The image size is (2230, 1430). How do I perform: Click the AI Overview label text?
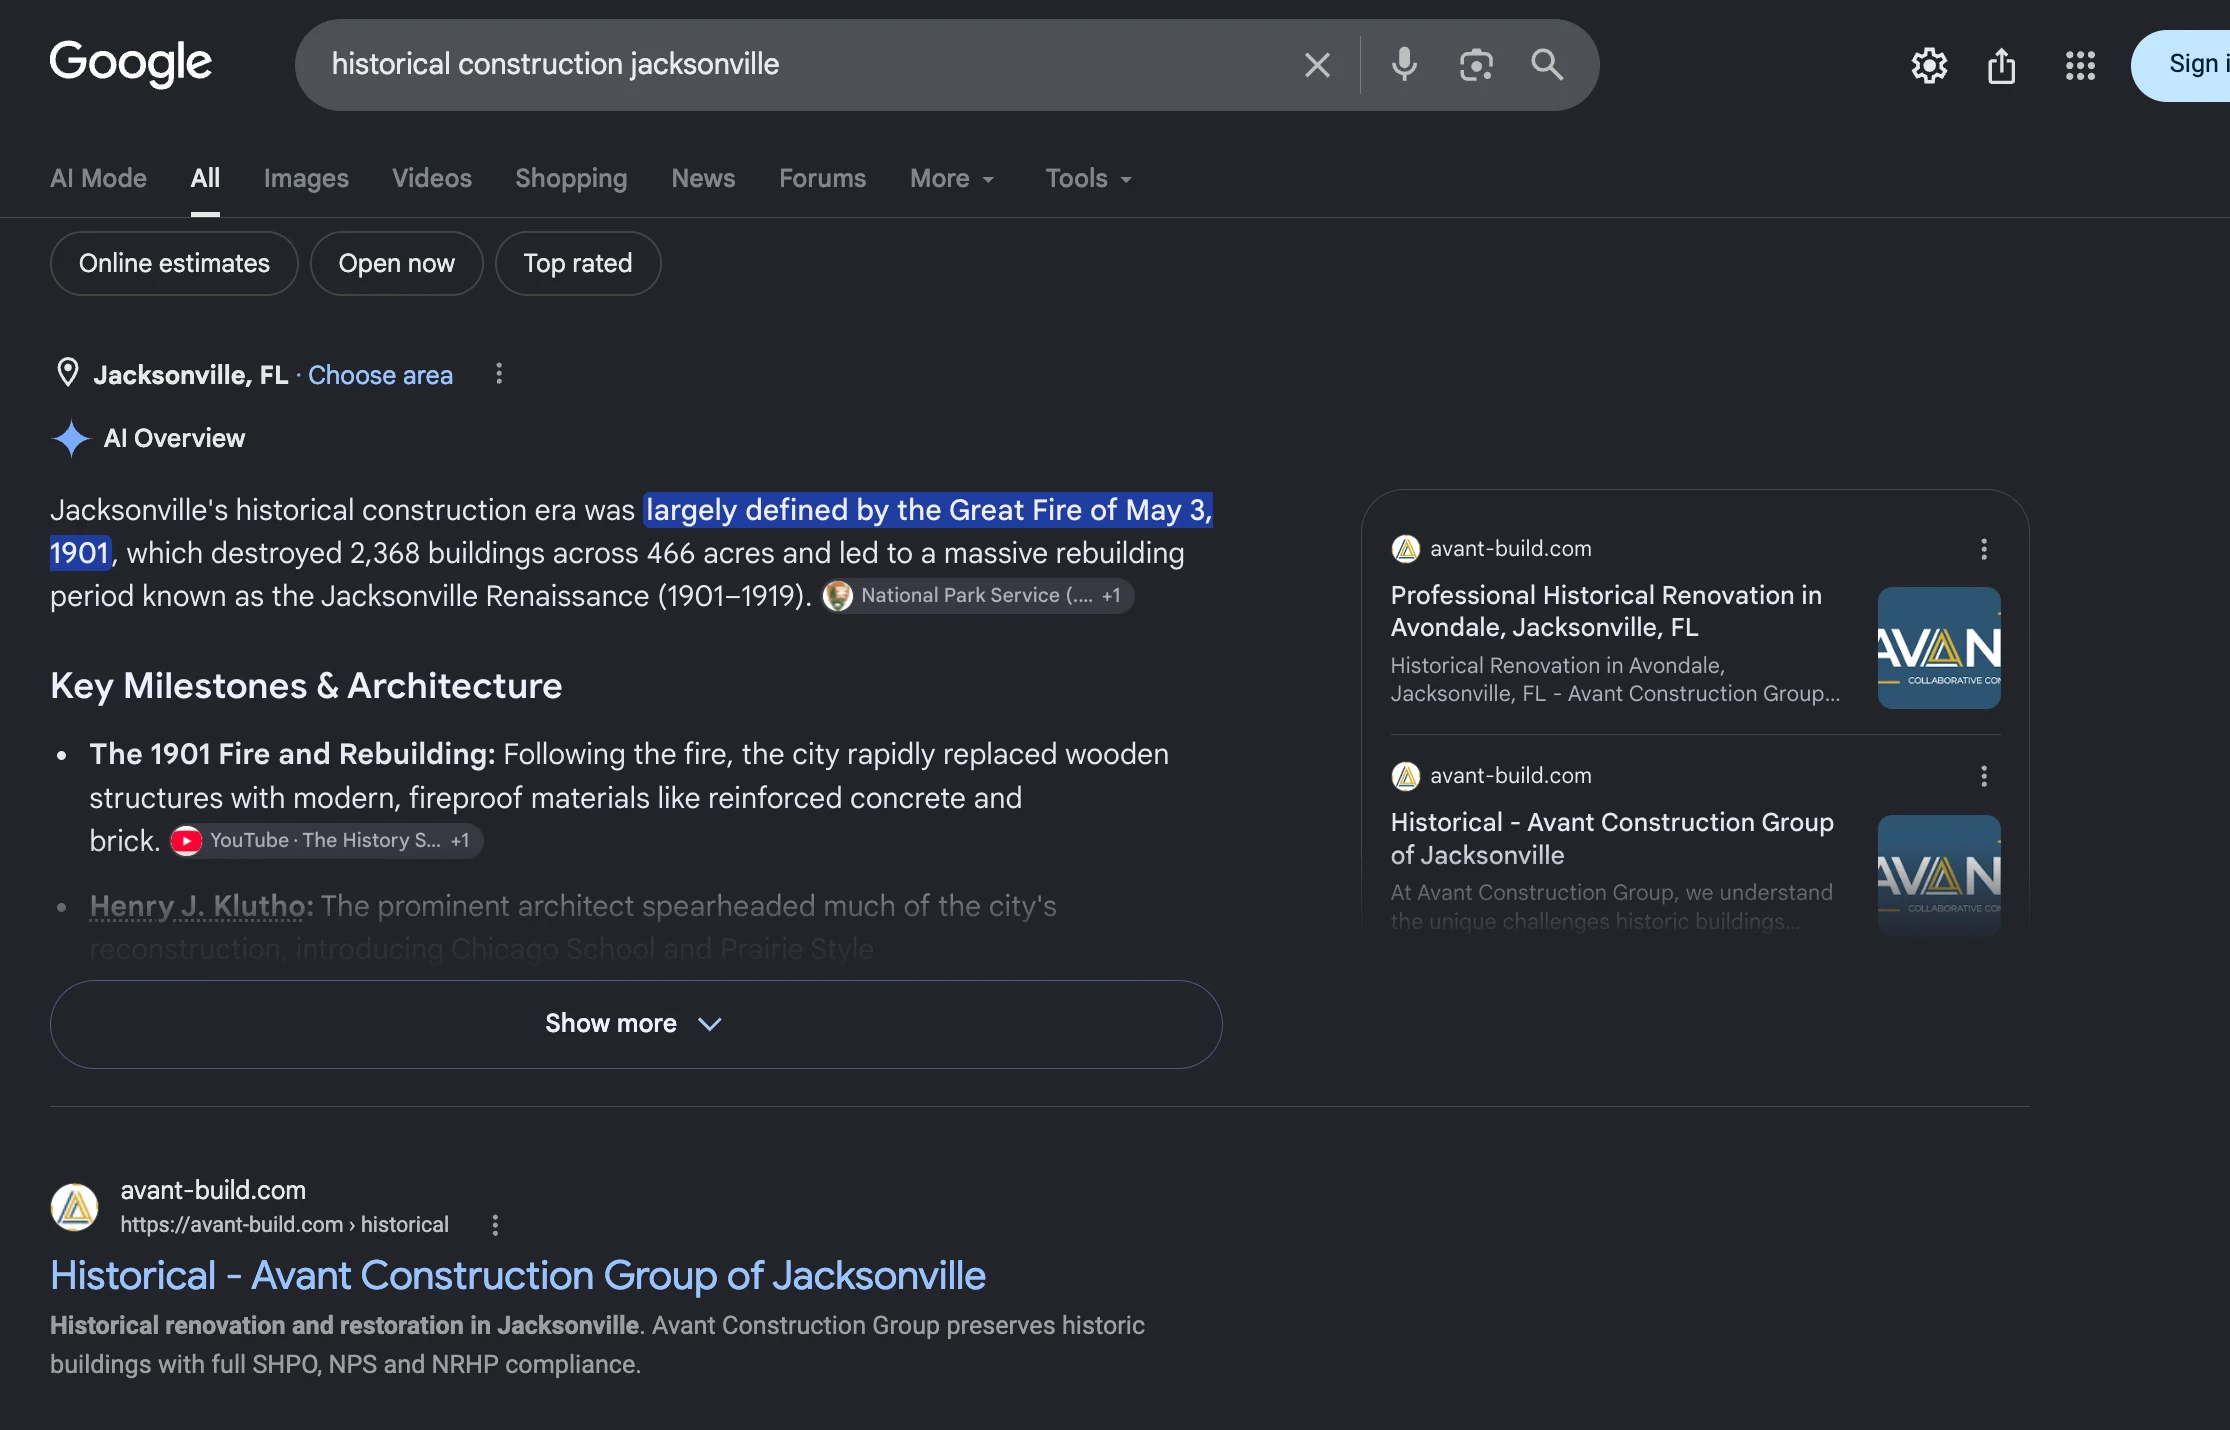tap(174, 438)
